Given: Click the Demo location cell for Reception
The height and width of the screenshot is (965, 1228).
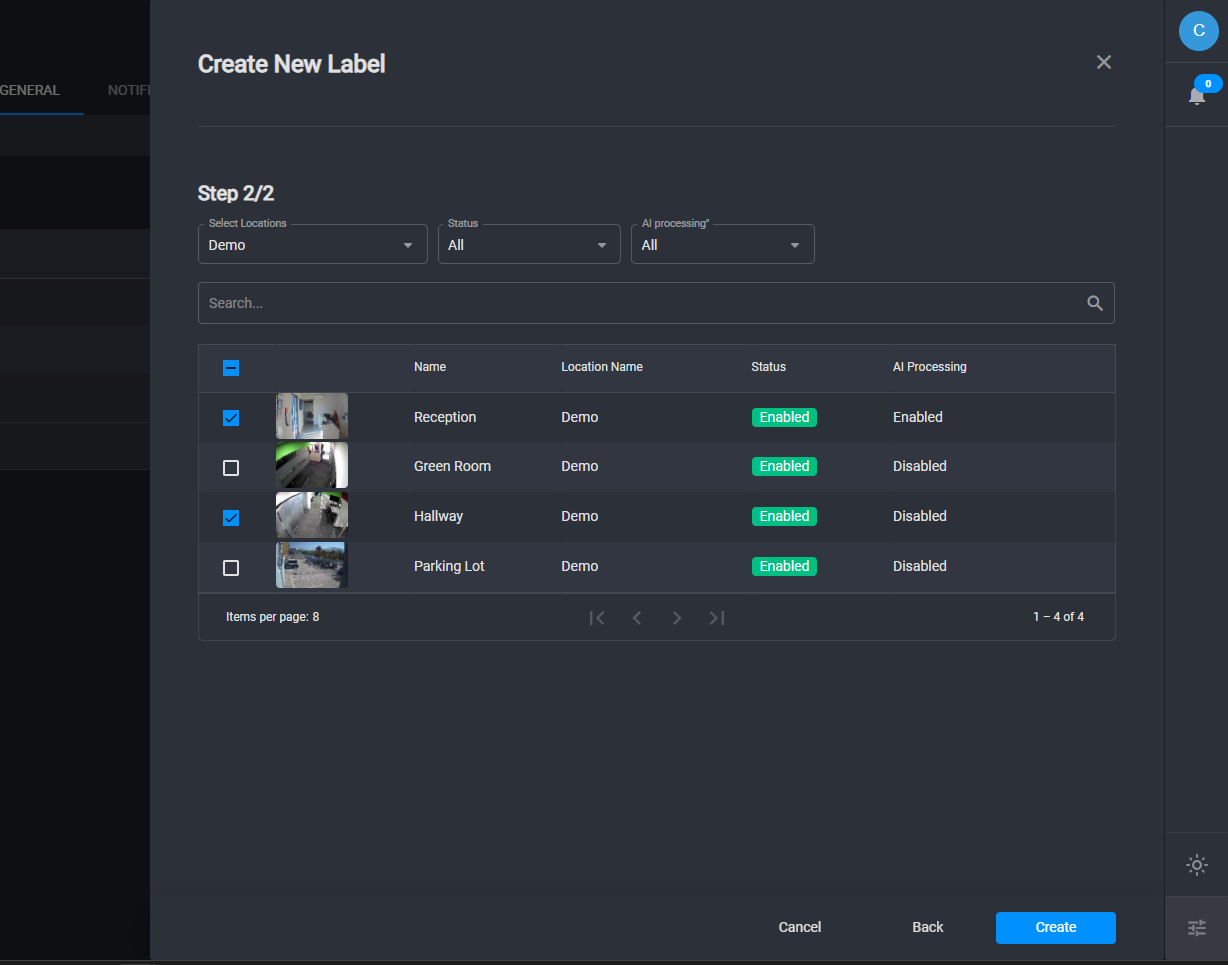Looking at the screenshot, I should [x=580, y=417].
